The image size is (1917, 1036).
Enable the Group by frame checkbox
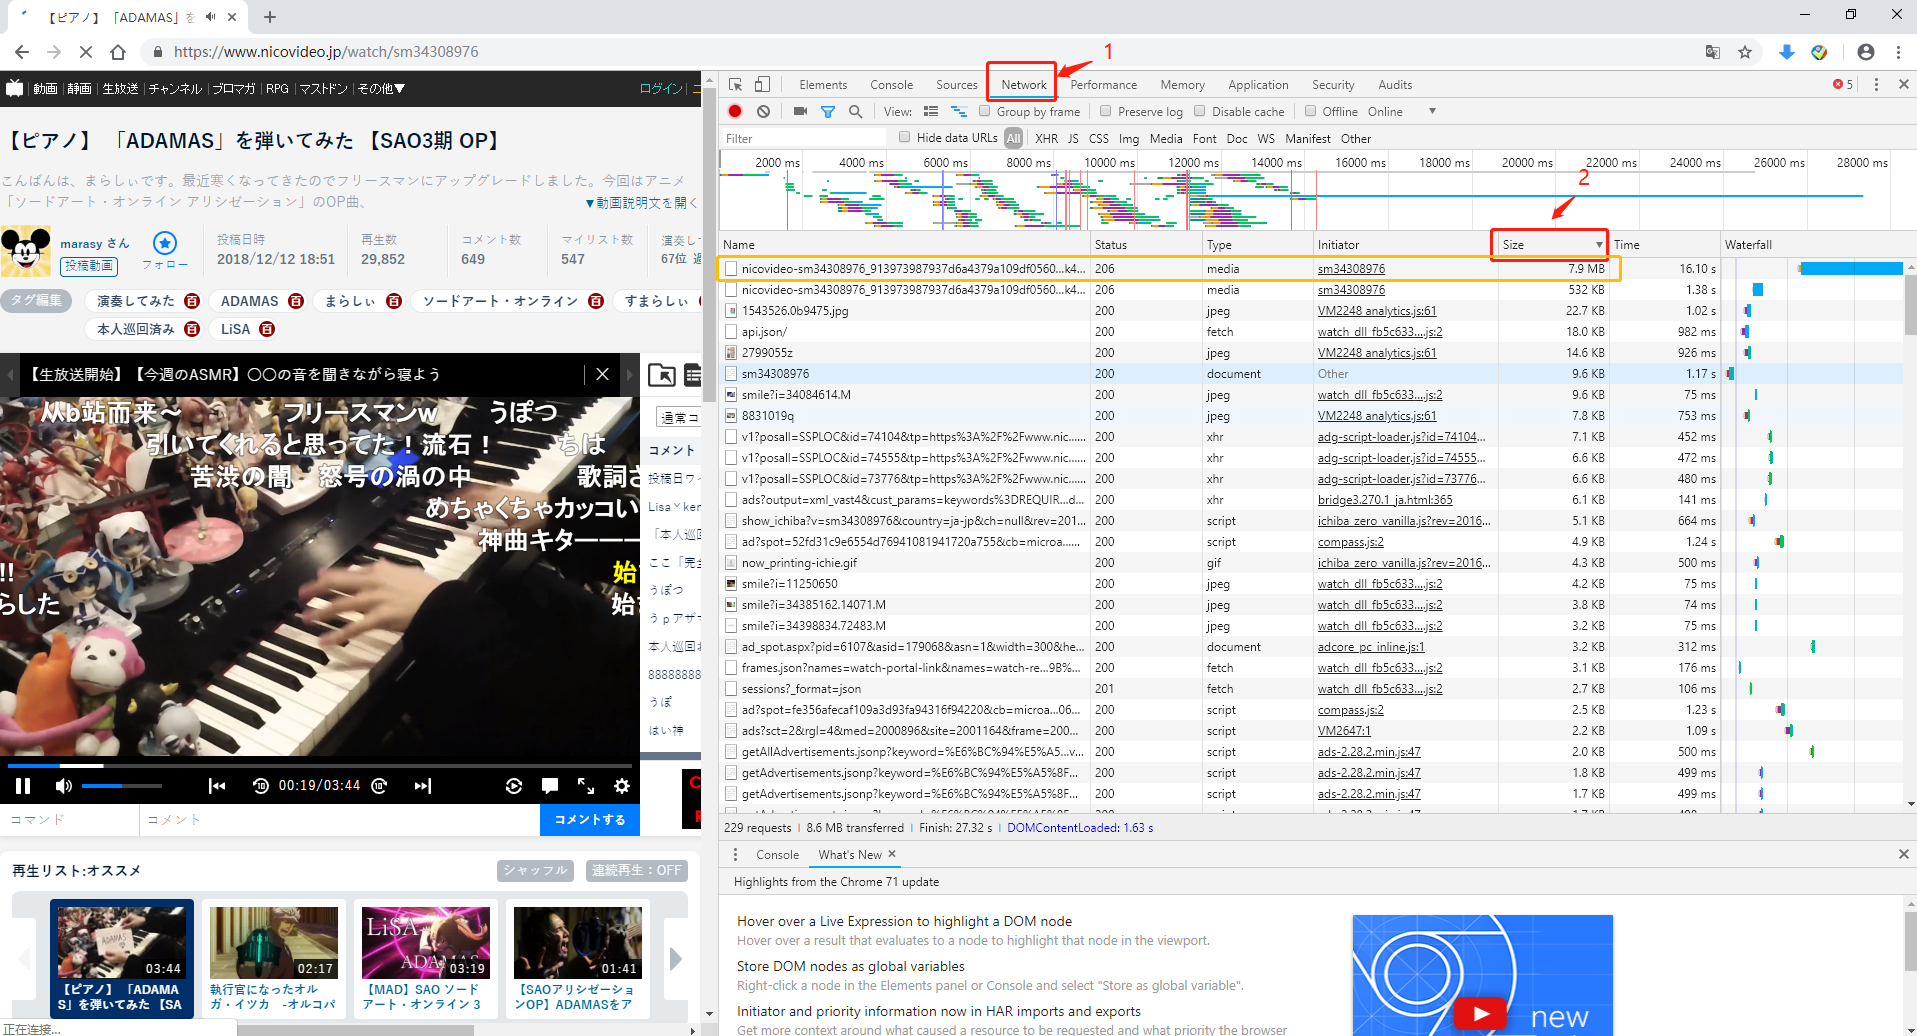pos(985,111)
